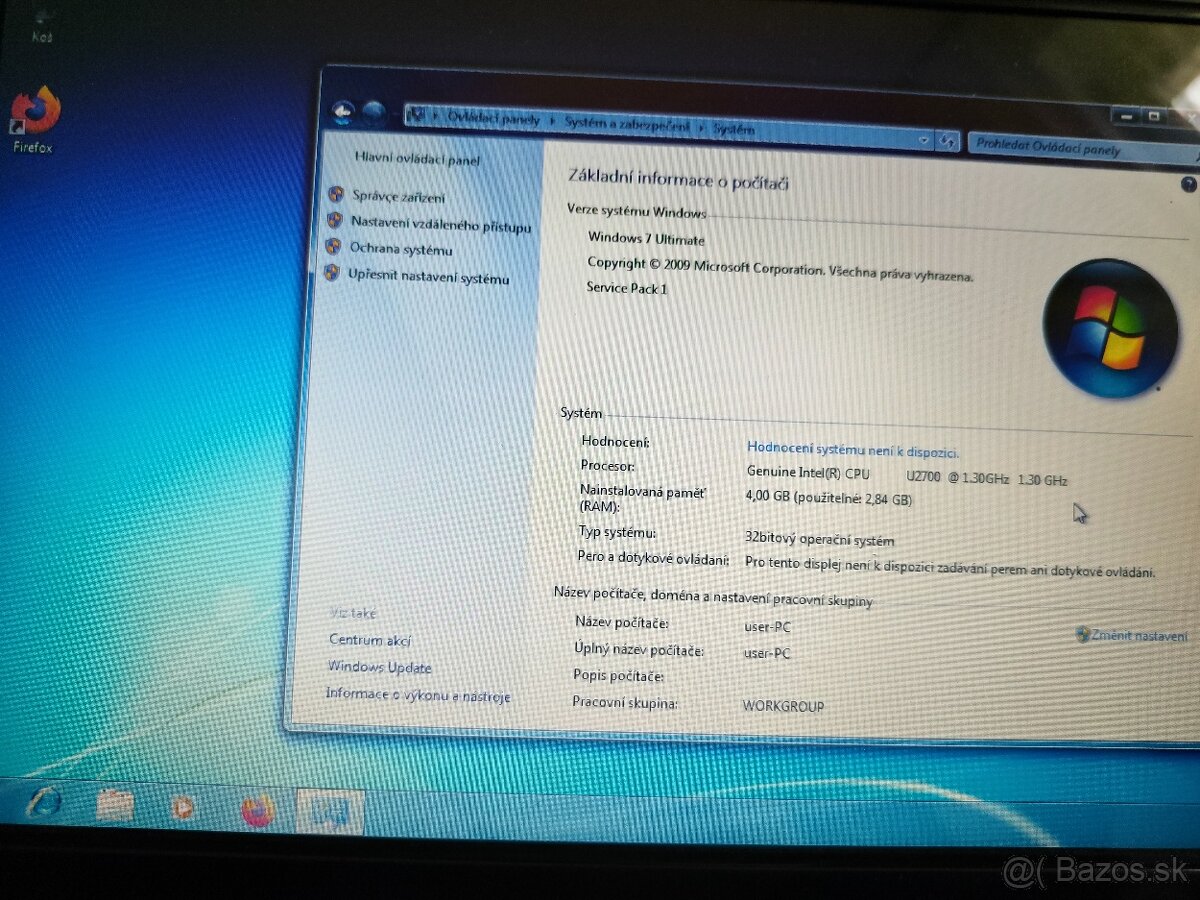1200x900 pixels.
Task: Open the Firefox desktop shortcut
Action: pos(35,120)
